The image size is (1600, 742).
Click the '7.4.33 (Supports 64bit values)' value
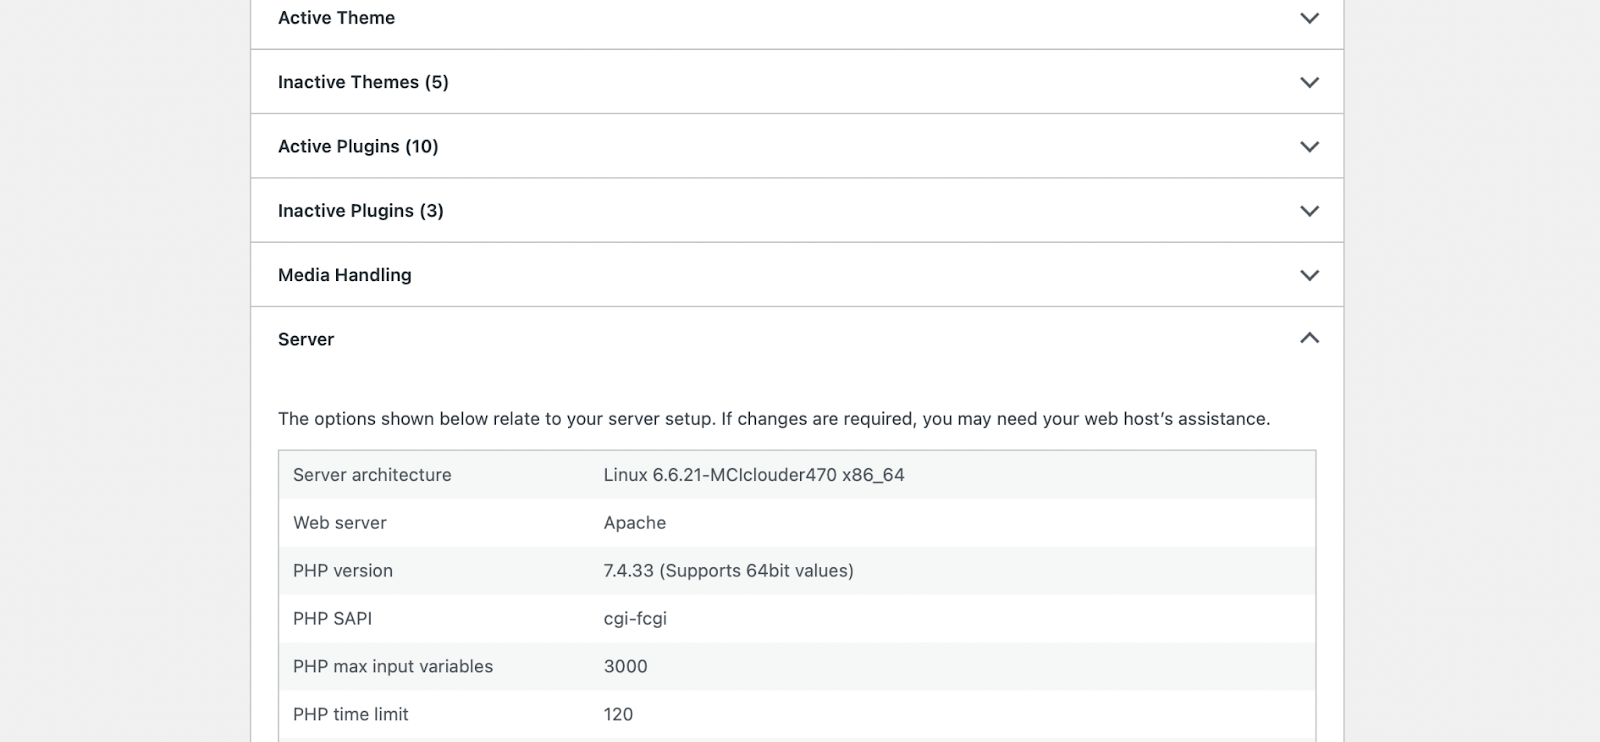click(x=729, y=571)
